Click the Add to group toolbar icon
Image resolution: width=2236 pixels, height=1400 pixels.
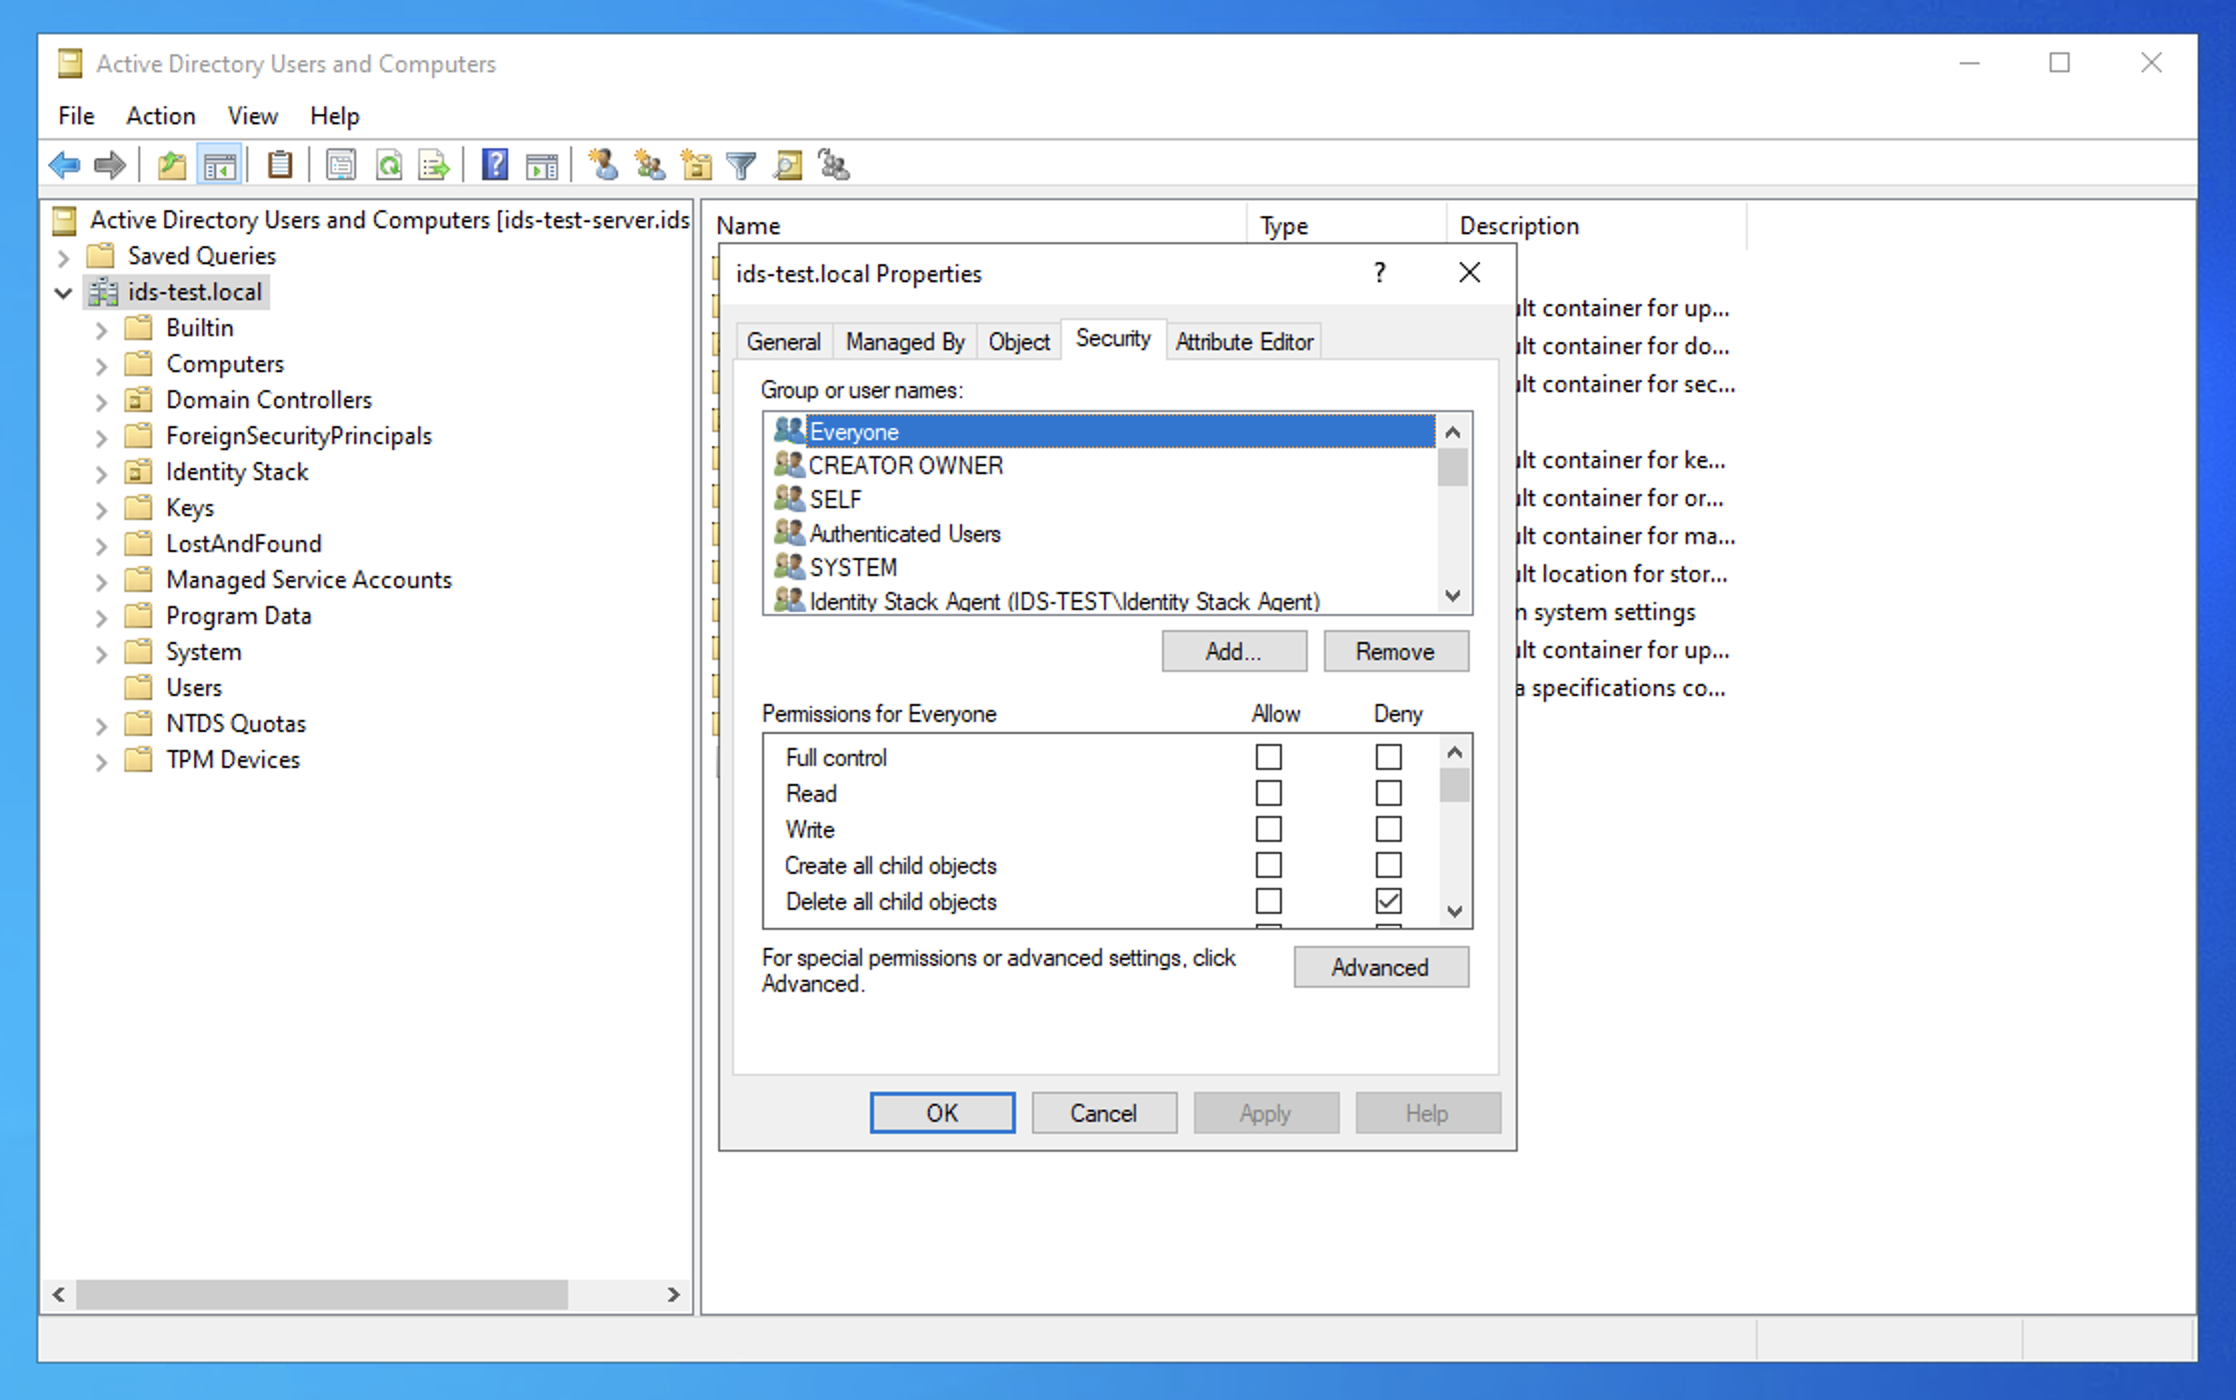click(x=833, y=165)
